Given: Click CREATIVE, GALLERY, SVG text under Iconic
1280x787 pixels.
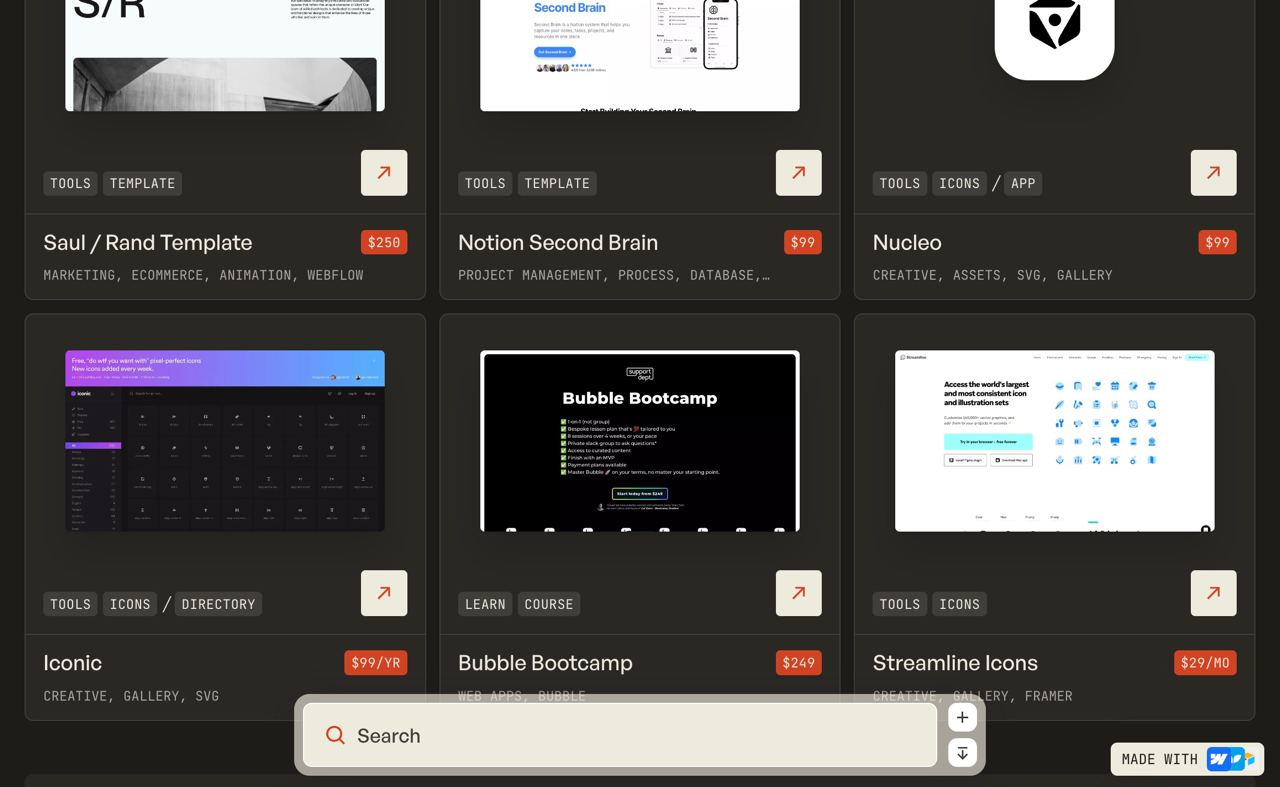Looking at the screenshot, I should tap(131, 696).
